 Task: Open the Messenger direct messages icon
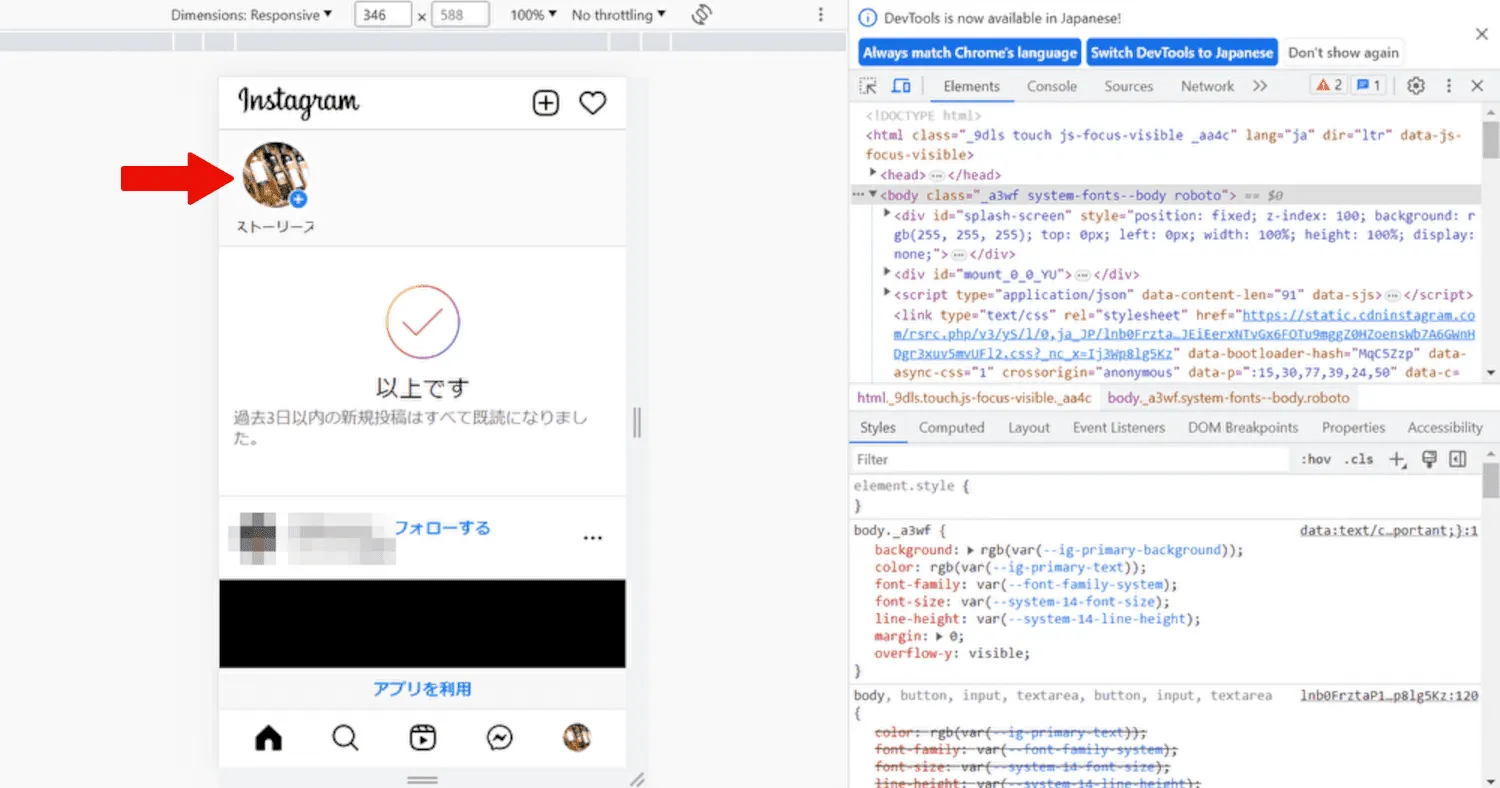(500, 738)
